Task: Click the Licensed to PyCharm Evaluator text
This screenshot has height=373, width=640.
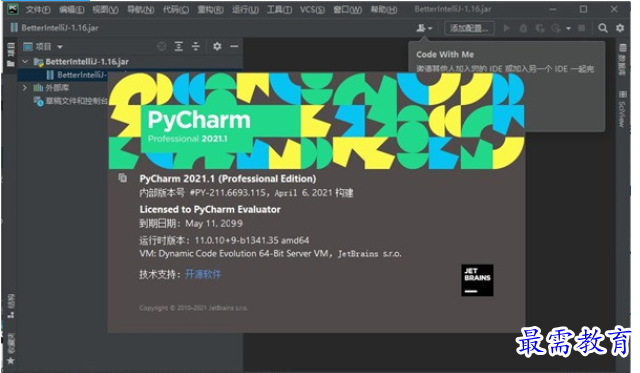Action: 210,209
